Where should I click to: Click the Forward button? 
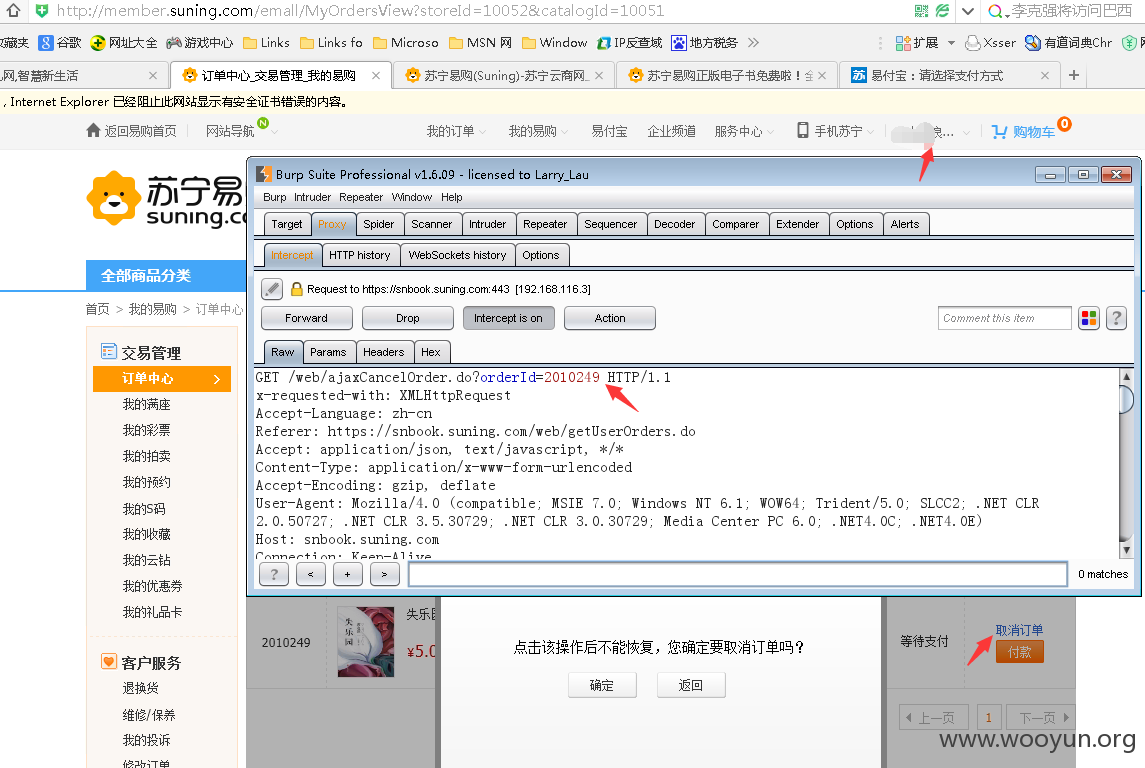pos(307,318)
